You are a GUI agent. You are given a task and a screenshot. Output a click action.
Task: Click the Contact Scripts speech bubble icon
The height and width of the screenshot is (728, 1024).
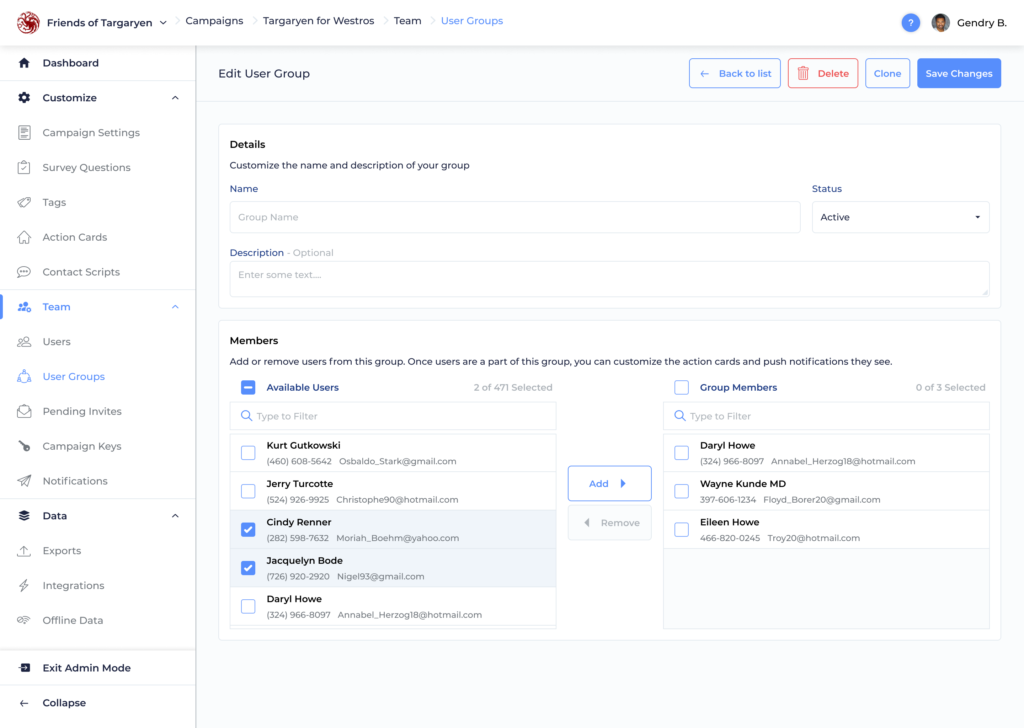[x=24, y=272]
